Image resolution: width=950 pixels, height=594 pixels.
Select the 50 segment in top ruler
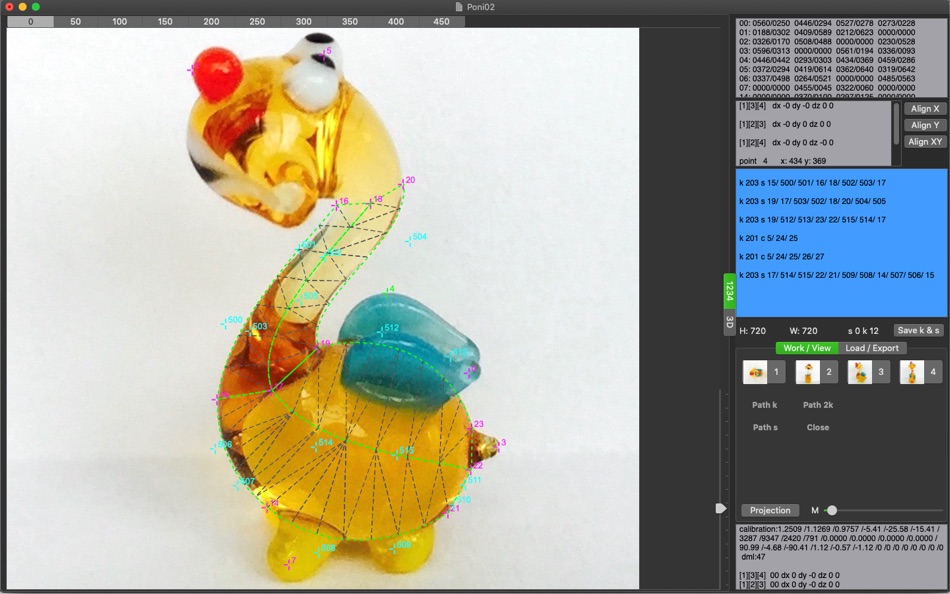tap(75, 21)
